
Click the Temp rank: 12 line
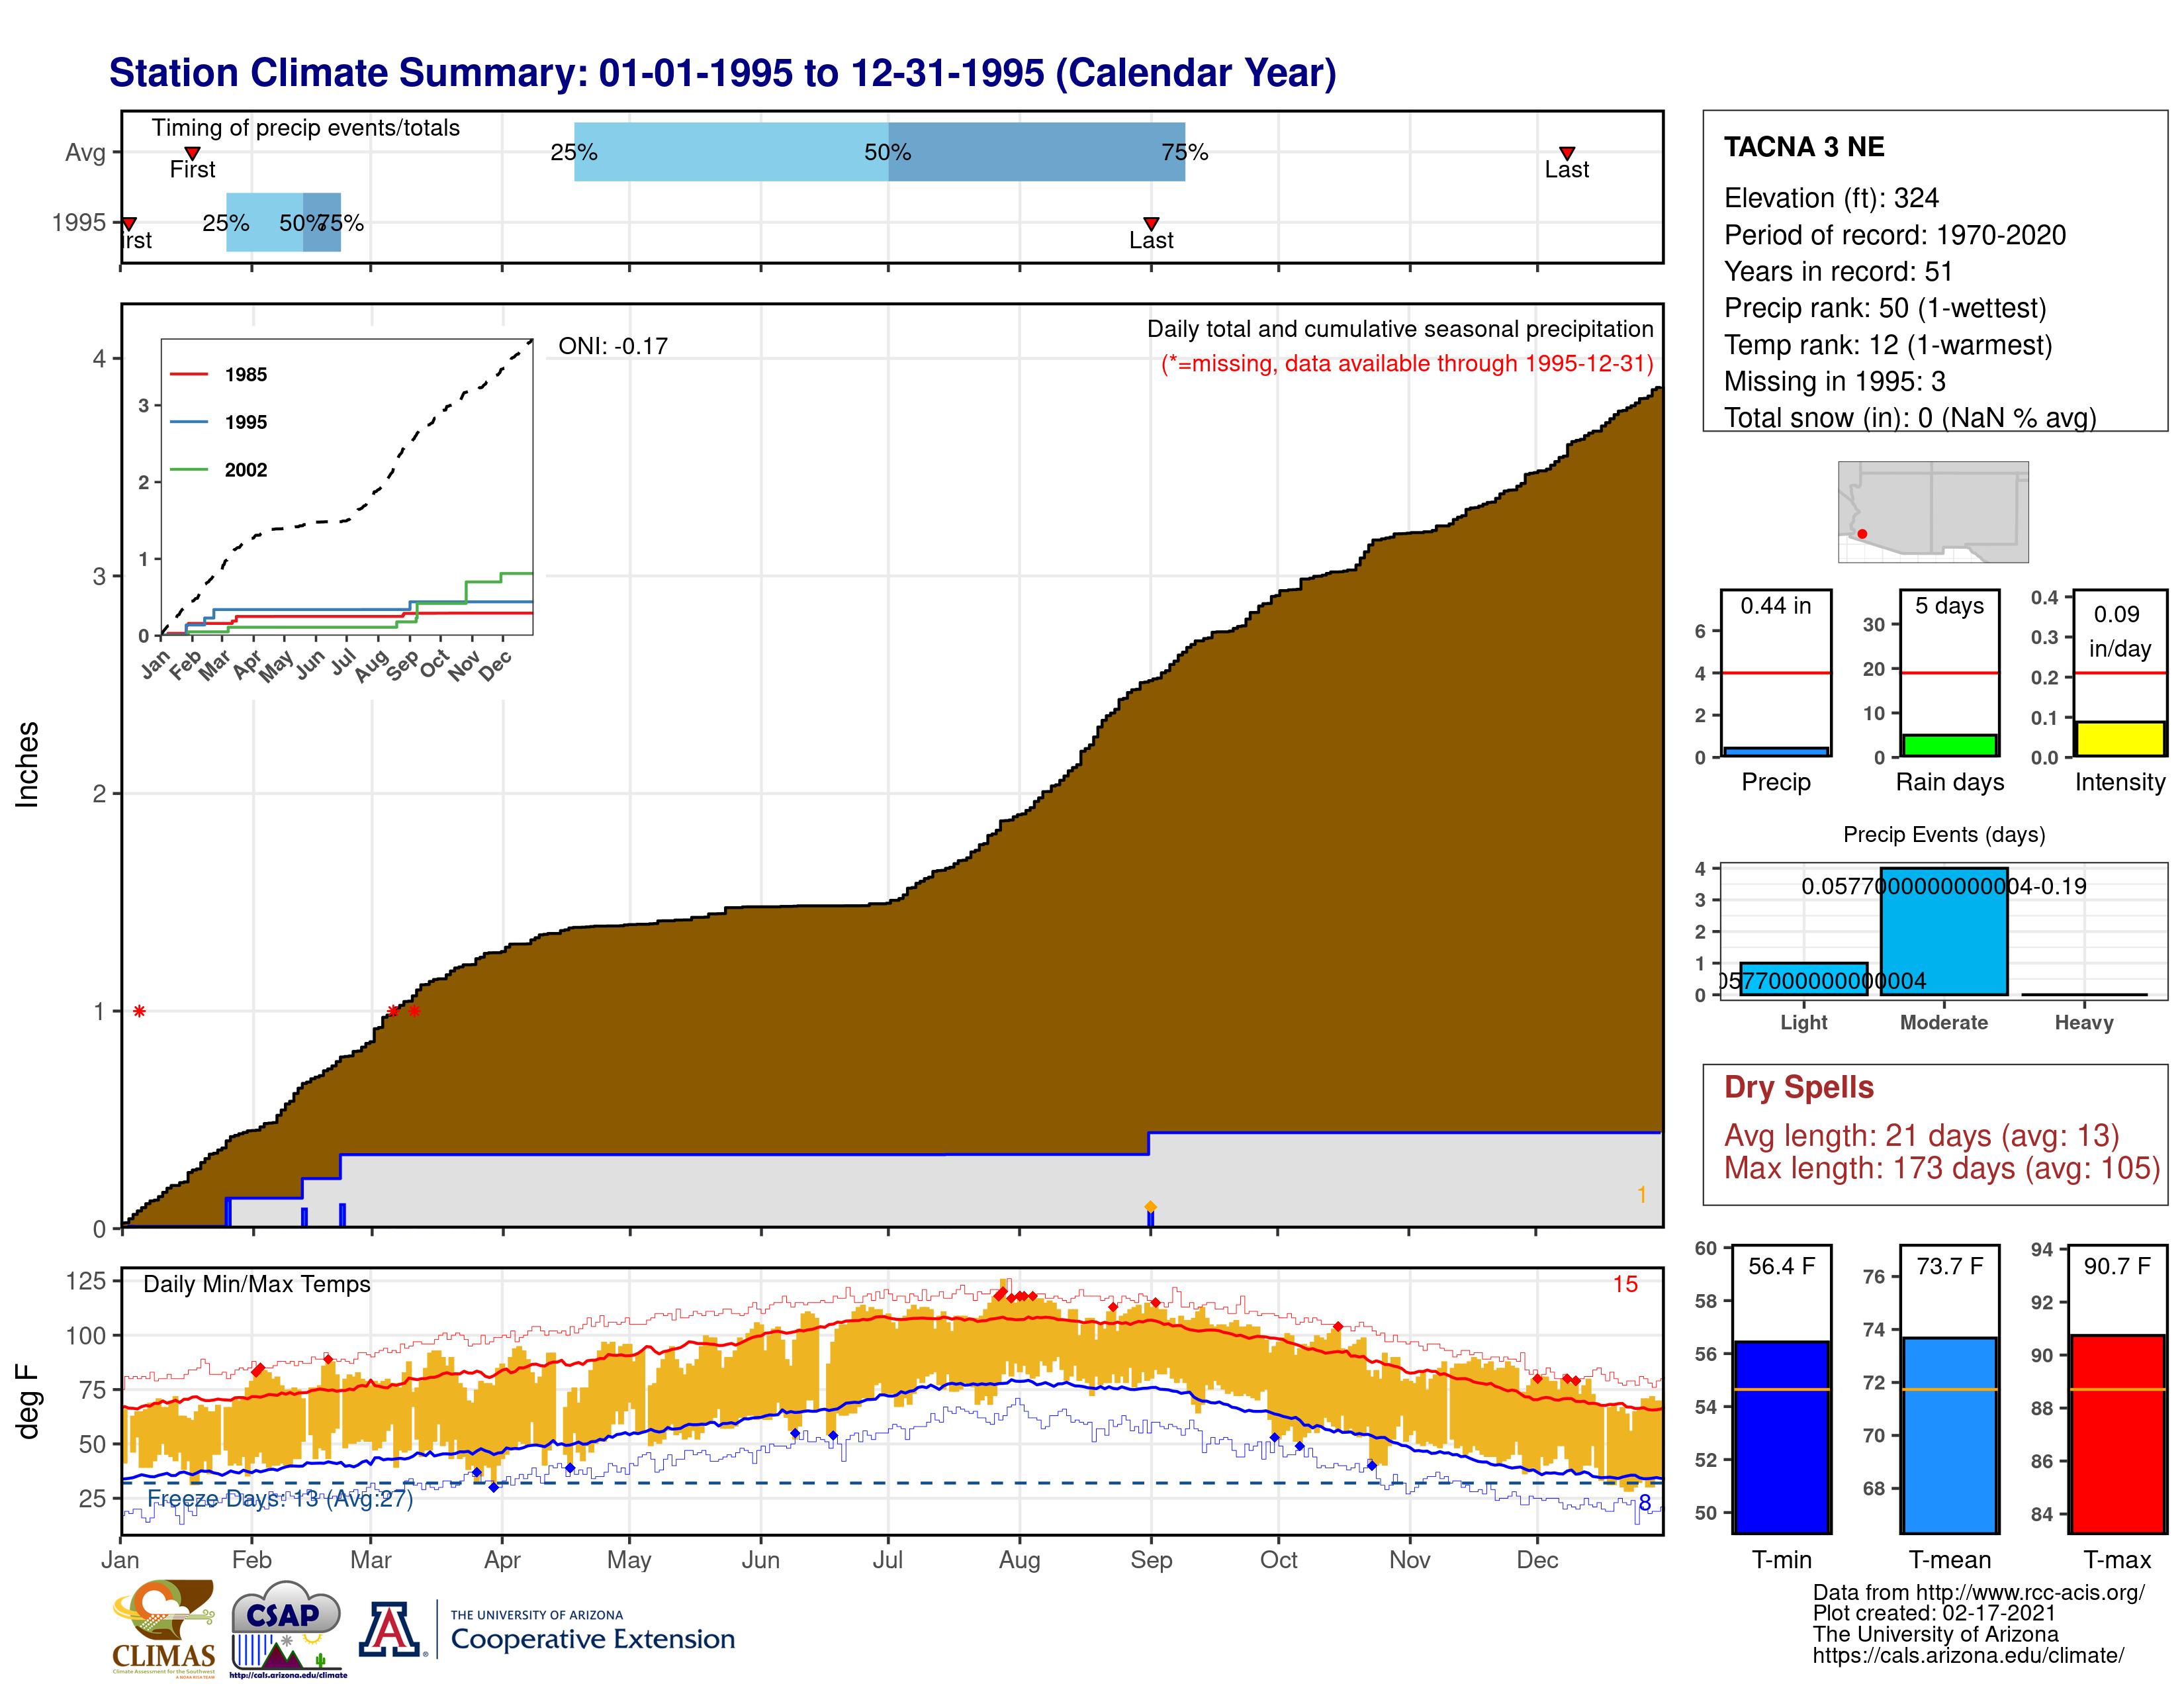point(1888,345)
